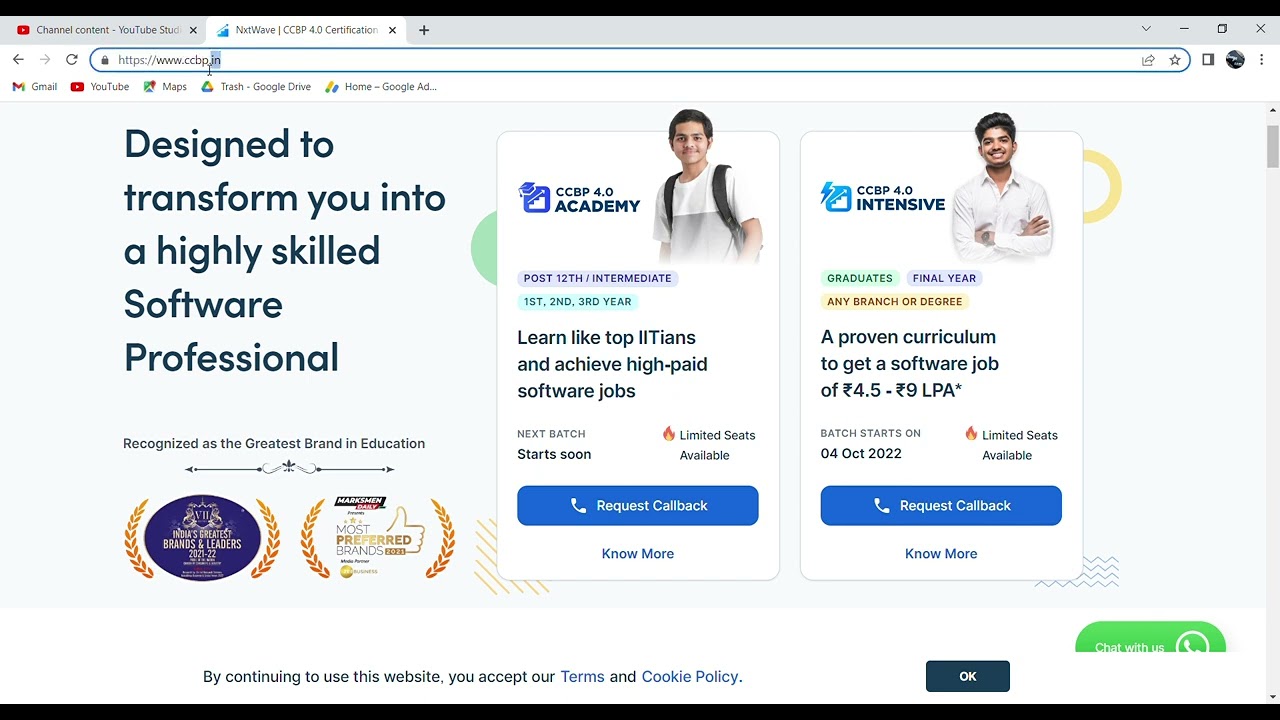Open the Chrome profile avatar
The width and height of the screenshot is (1280, 720).
[x=1235, y=60]
